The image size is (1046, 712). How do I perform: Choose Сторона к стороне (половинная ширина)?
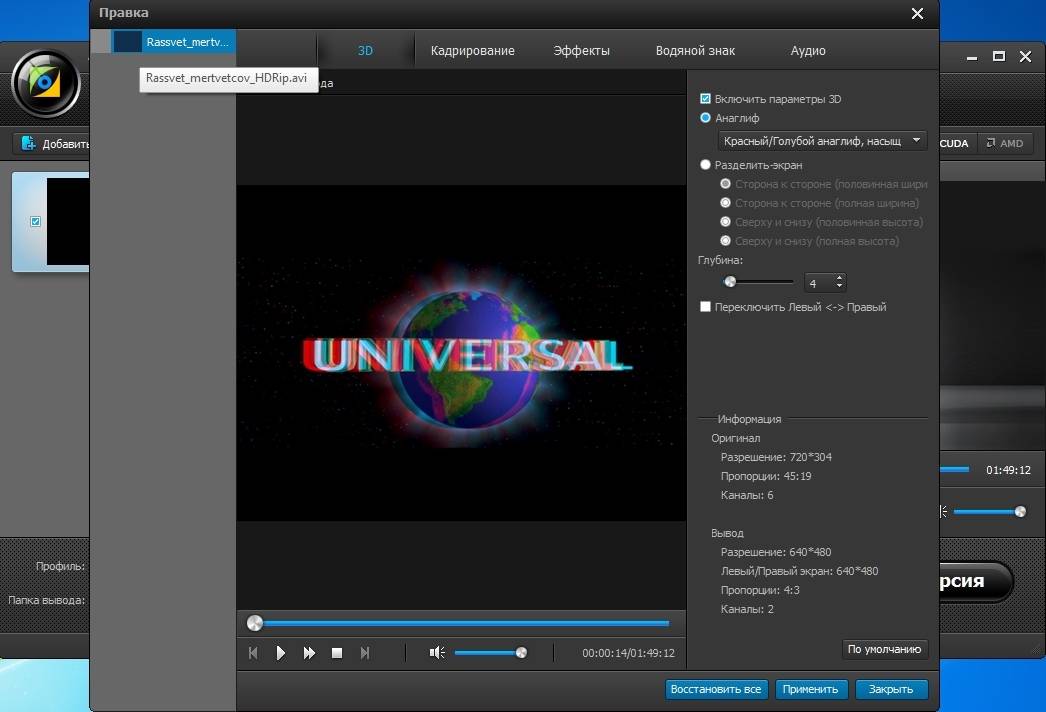tap(725, 184)
